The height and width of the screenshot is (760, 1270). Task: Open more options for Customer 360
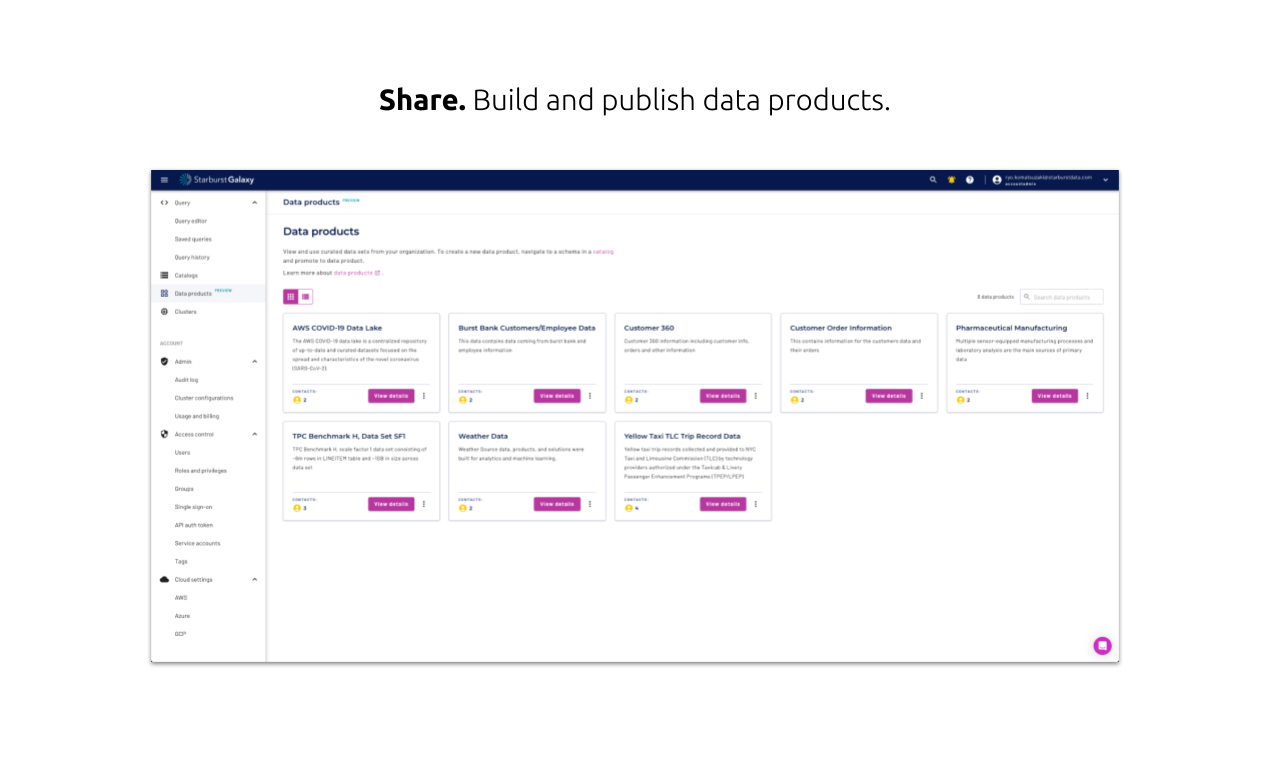[755, 396]
